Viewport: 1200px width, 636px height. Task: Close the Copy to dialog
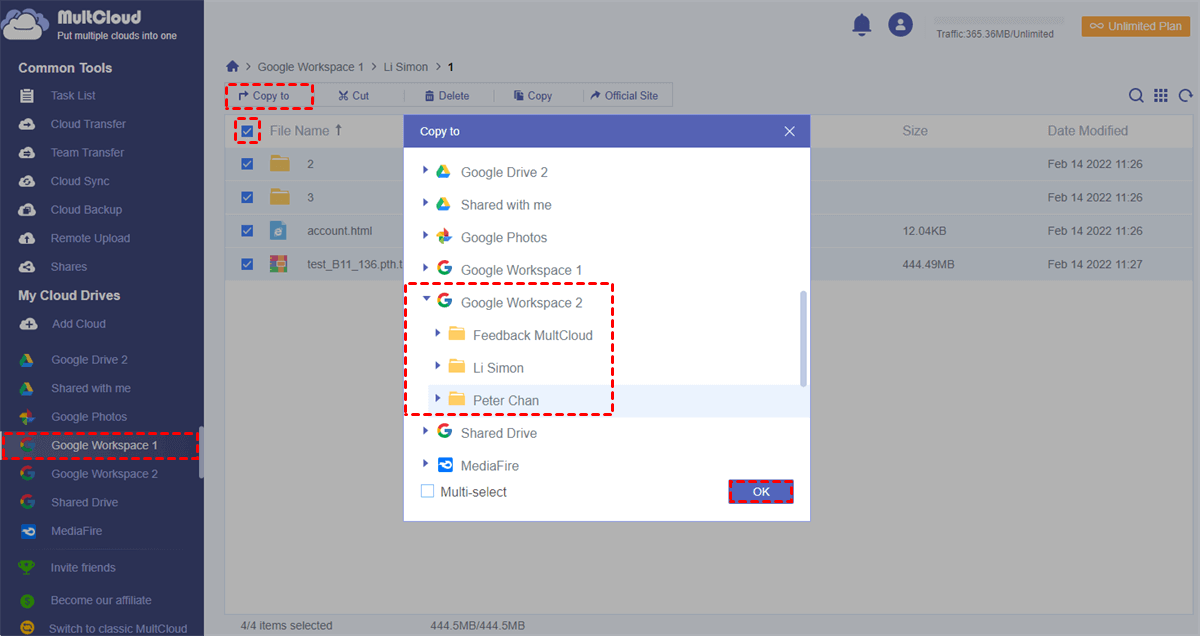(790, 131)
